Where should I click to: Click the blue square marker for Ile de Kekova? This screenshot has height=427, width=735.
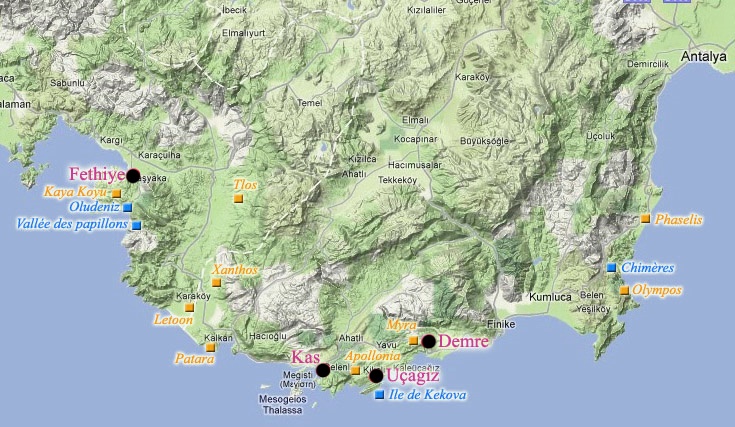click(380, 395)
